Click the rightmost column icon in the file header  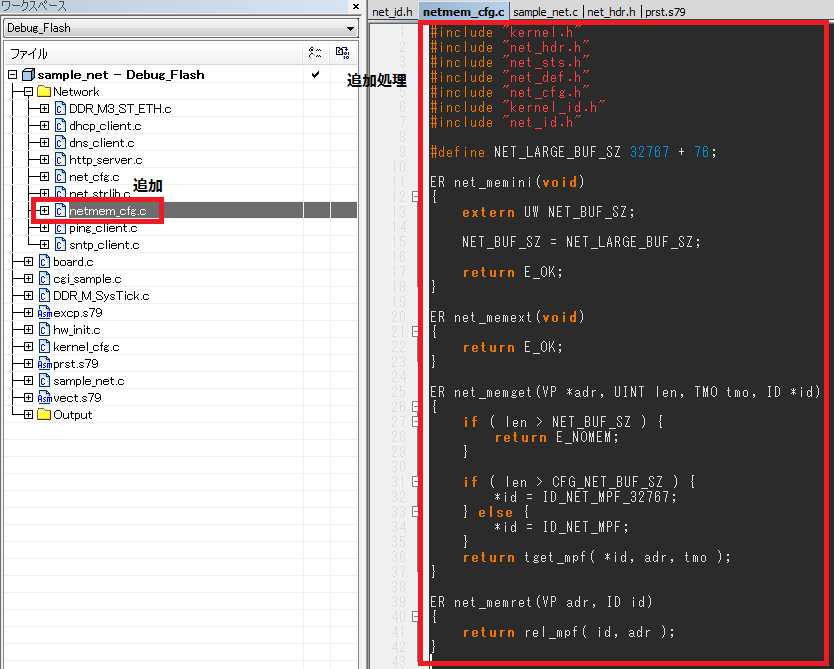[x=342, y=53]
